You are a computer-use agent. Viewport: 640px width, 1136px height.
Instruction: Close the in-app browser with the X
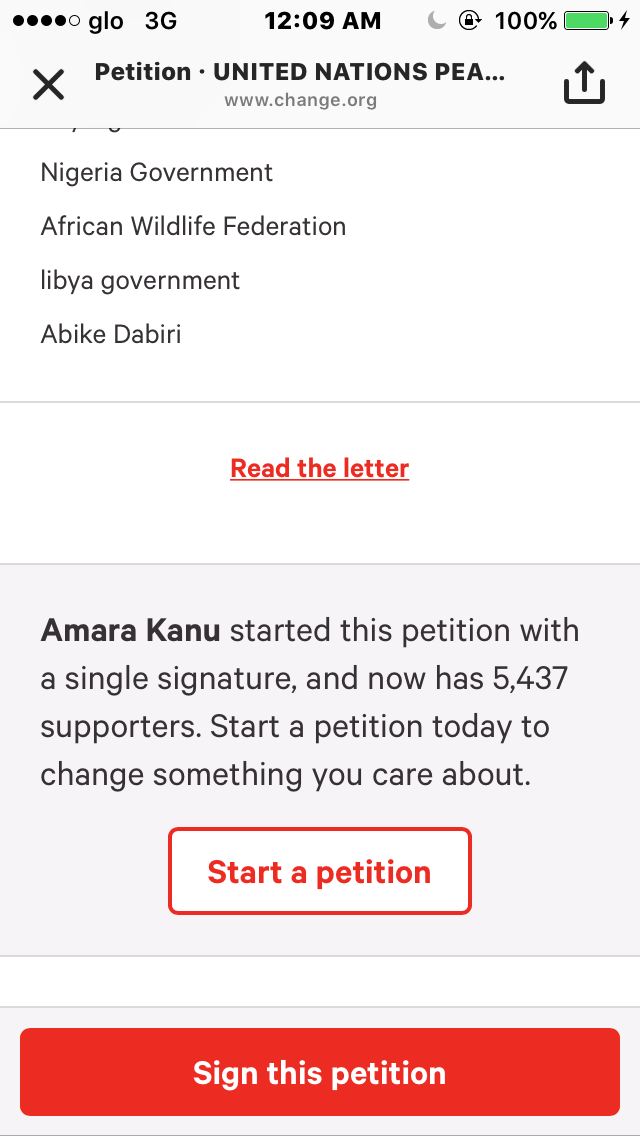(x=48, y=85)
